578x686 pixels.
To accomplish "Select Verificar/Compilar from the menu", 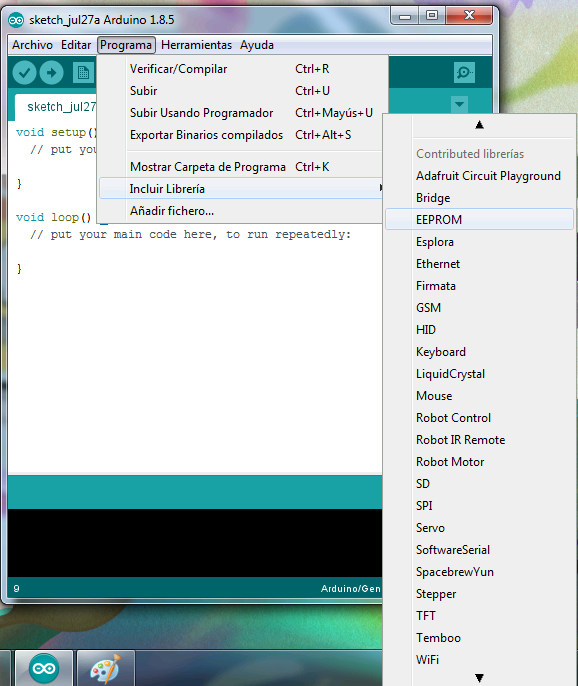I will pos(242,69).
